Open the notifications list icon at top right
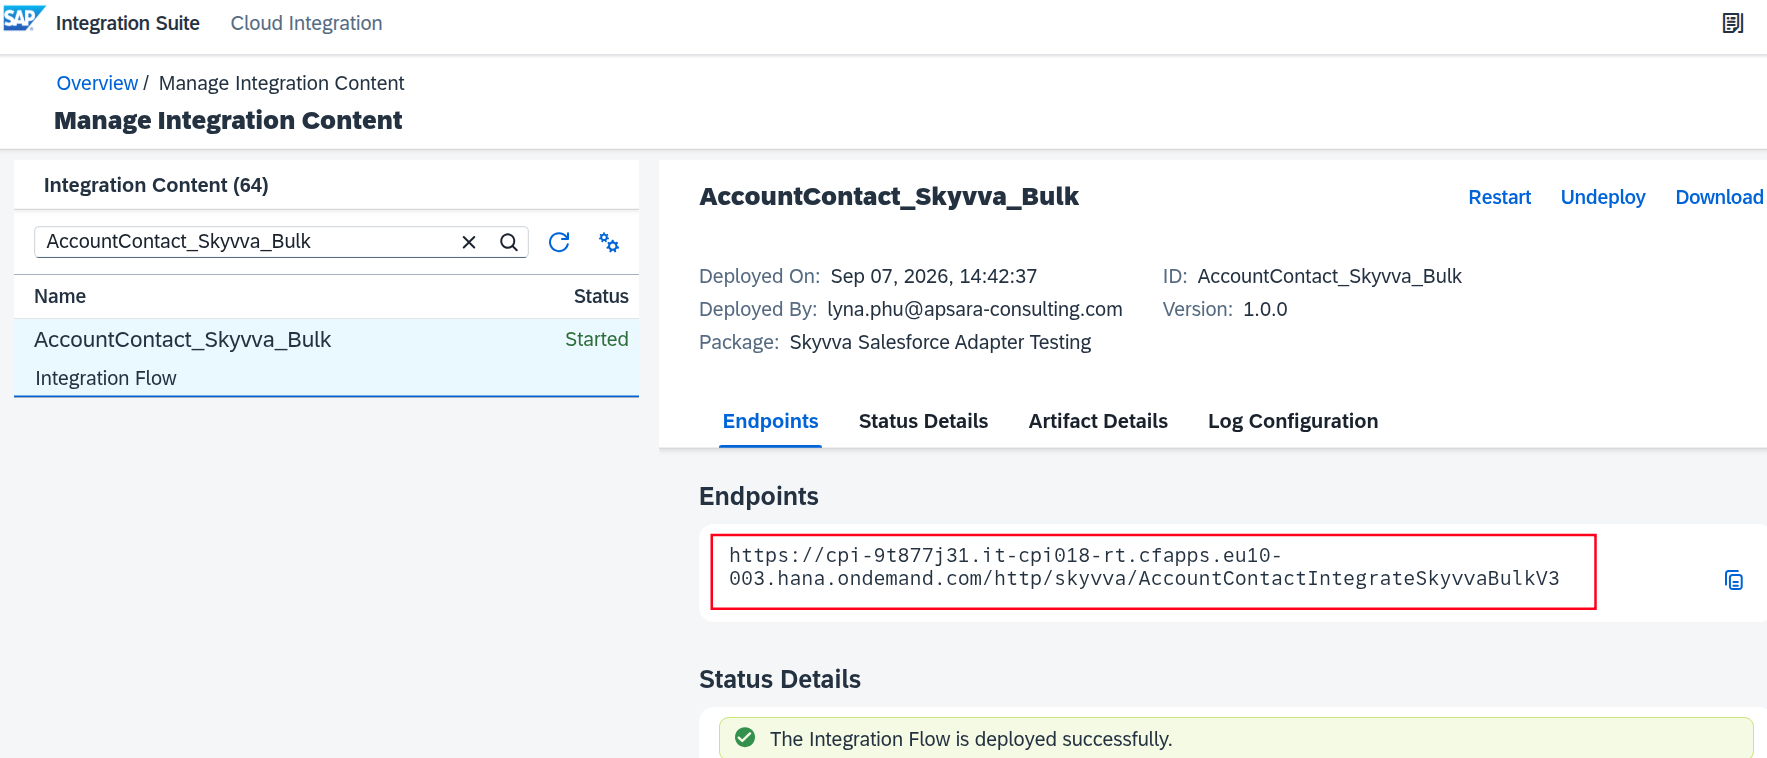This screenshot has width=1767, height=758. [x=1733, y=23]
